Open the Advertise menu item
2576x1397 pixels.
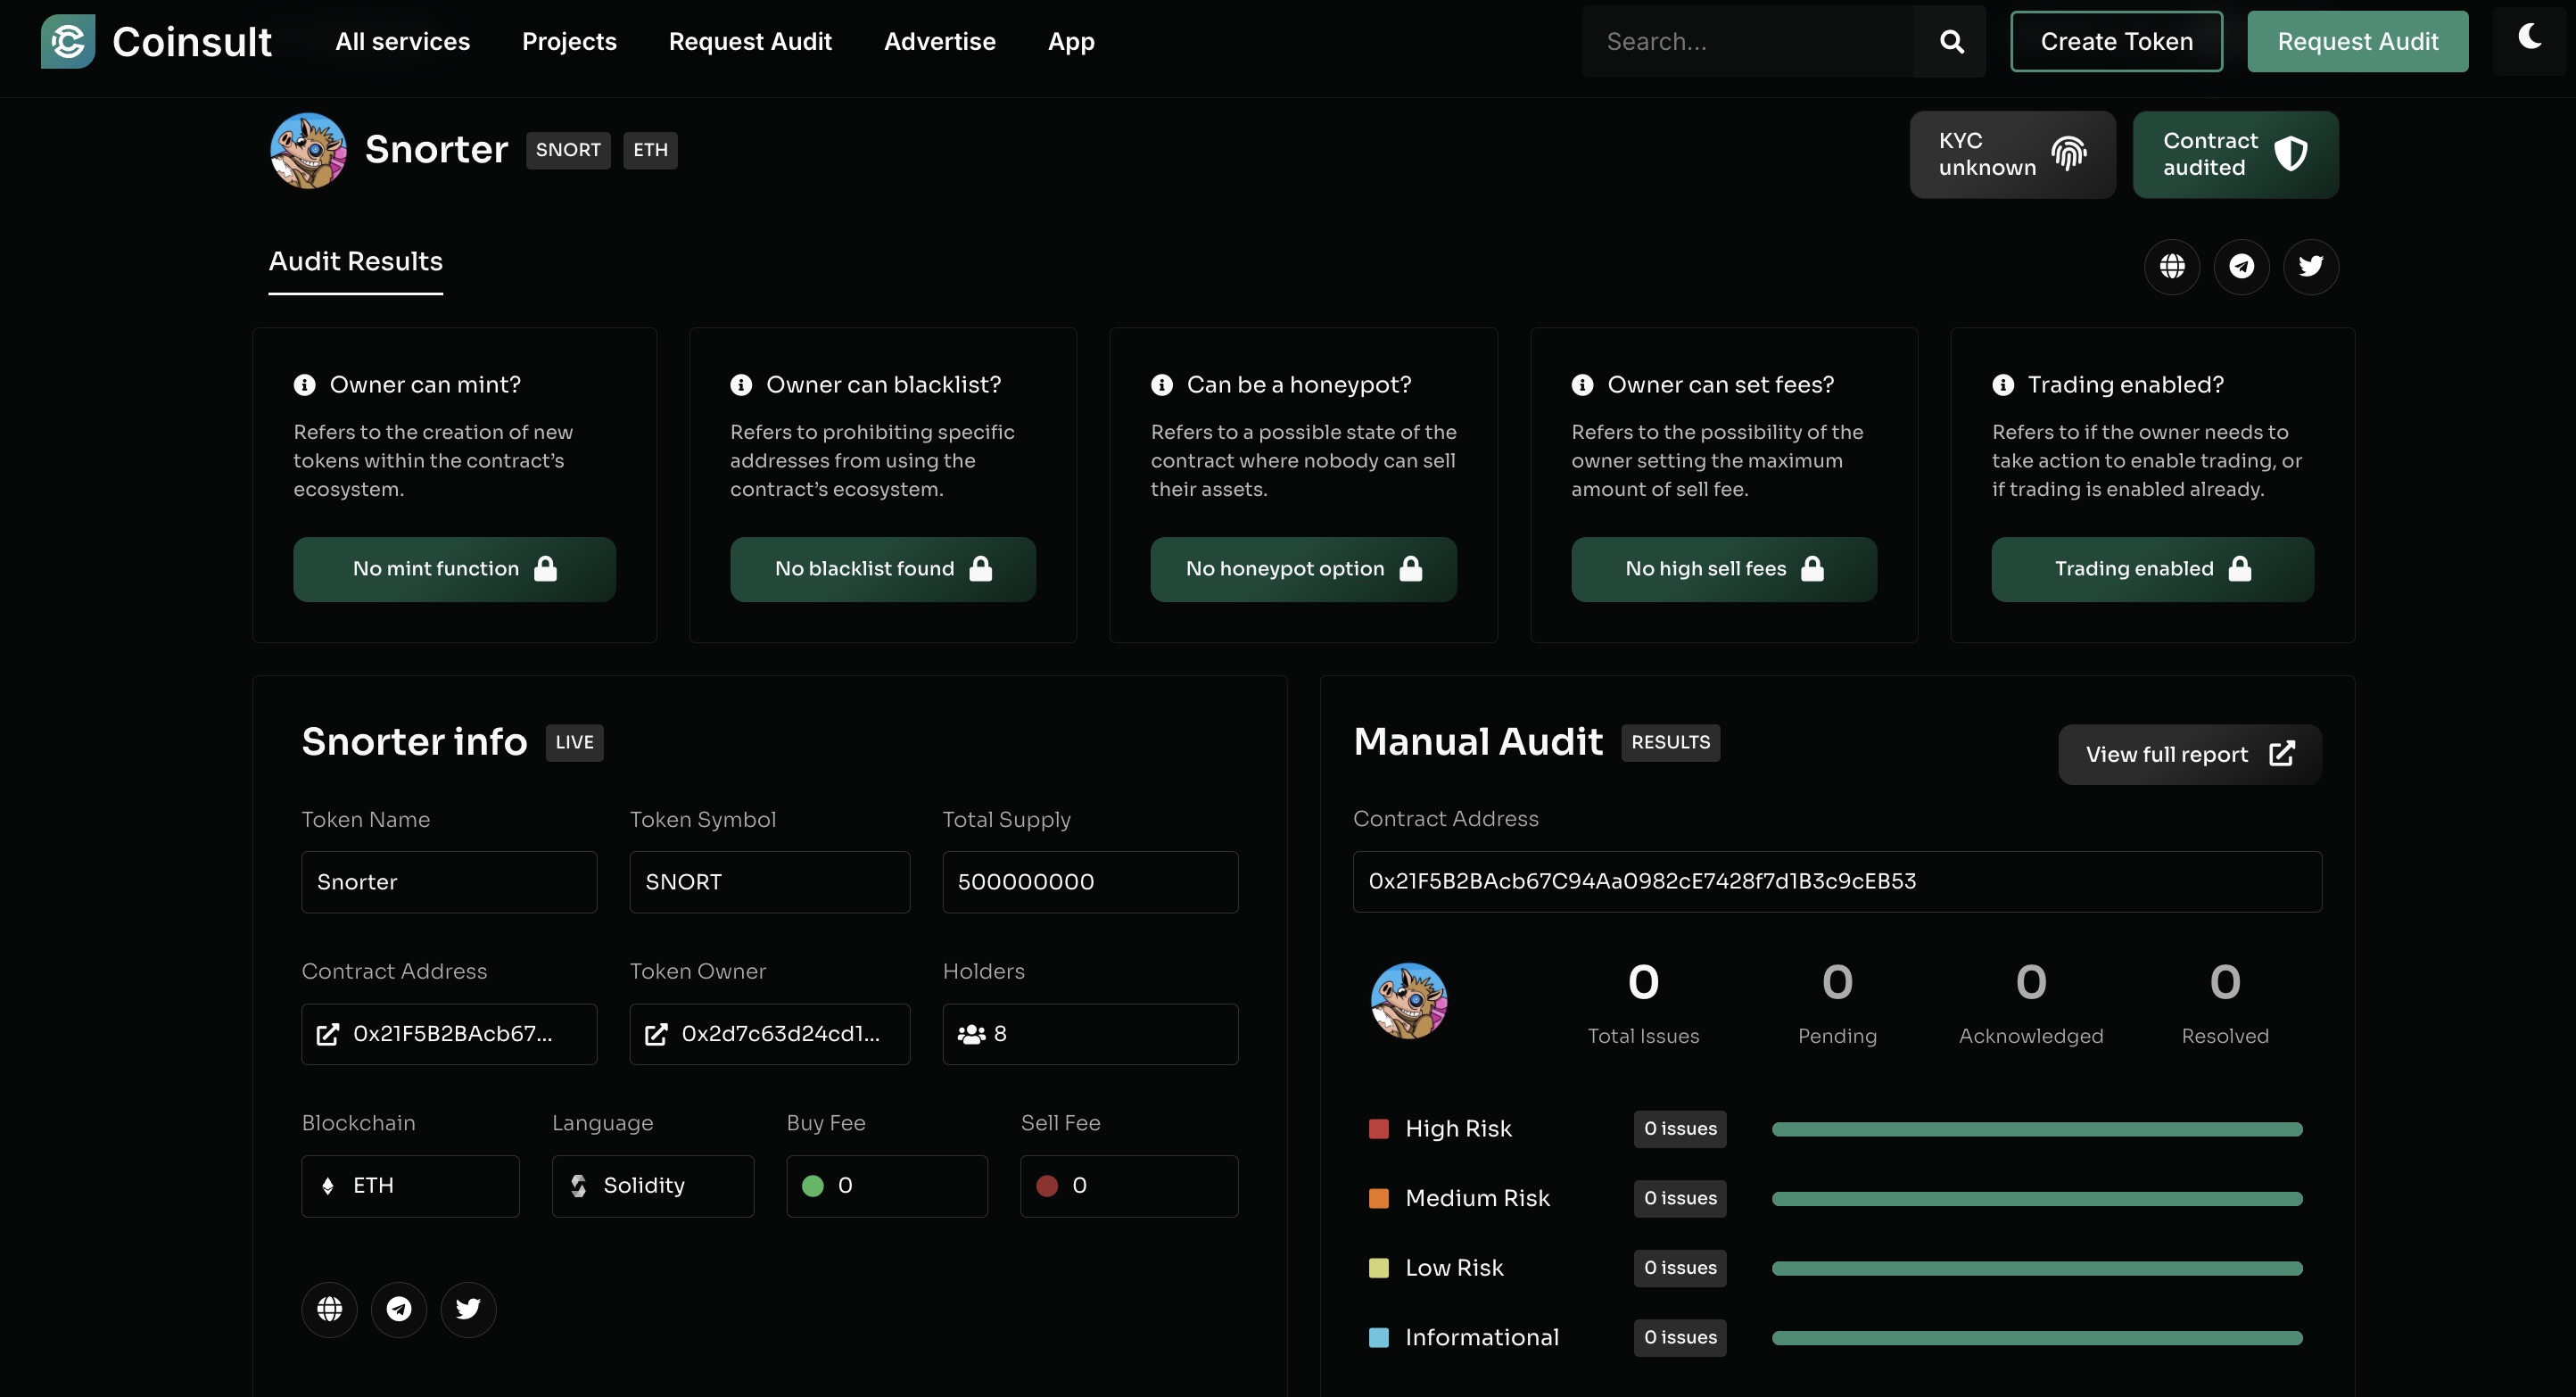(x=939, y=41)
